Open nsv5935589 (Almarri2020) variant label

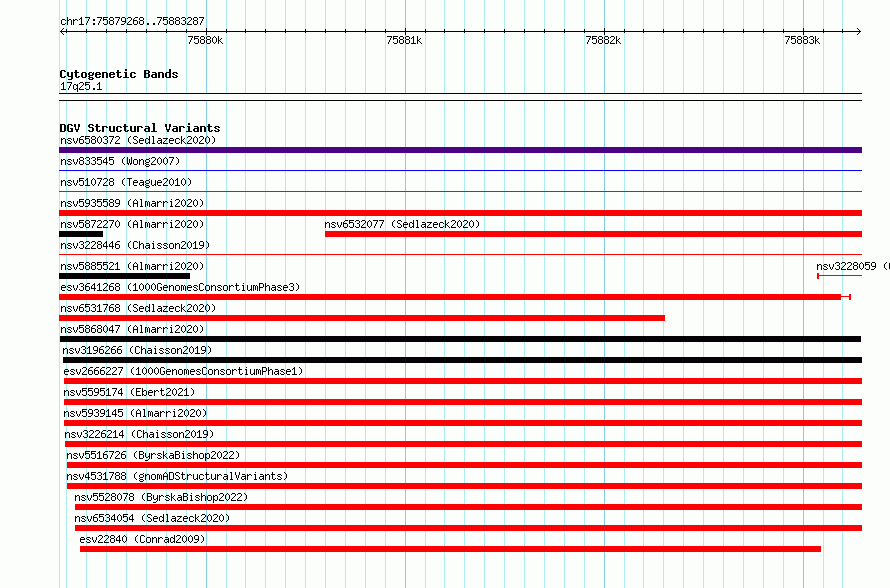pyautogui.click(x=132, y=203)
